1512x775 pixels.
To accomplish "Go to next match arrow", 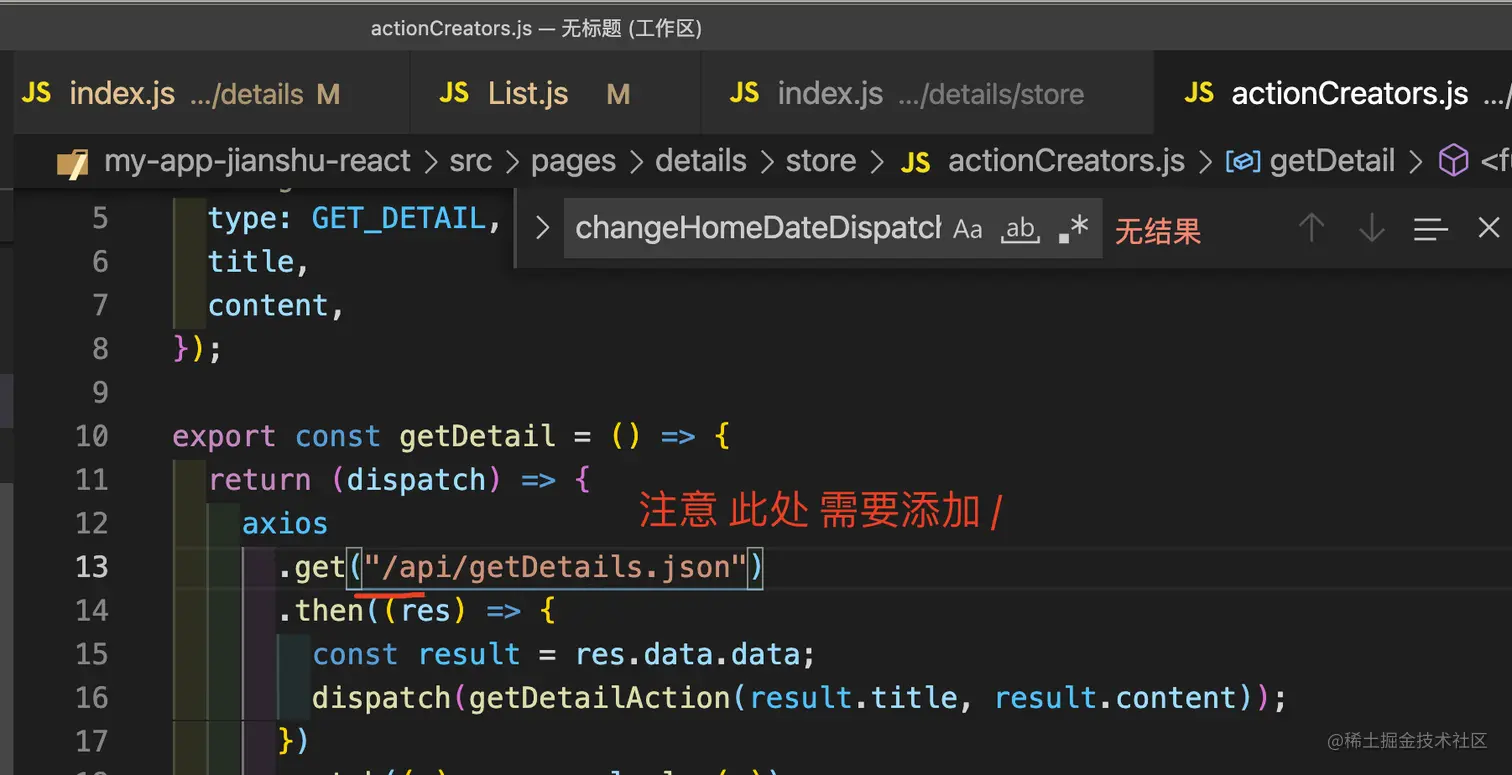I will click(1372, 229).
